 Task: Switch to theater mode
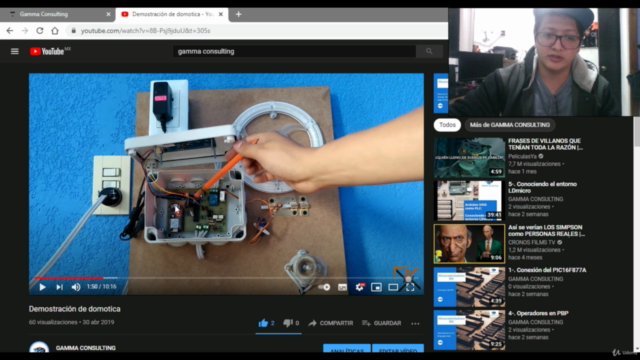[393, 287]
